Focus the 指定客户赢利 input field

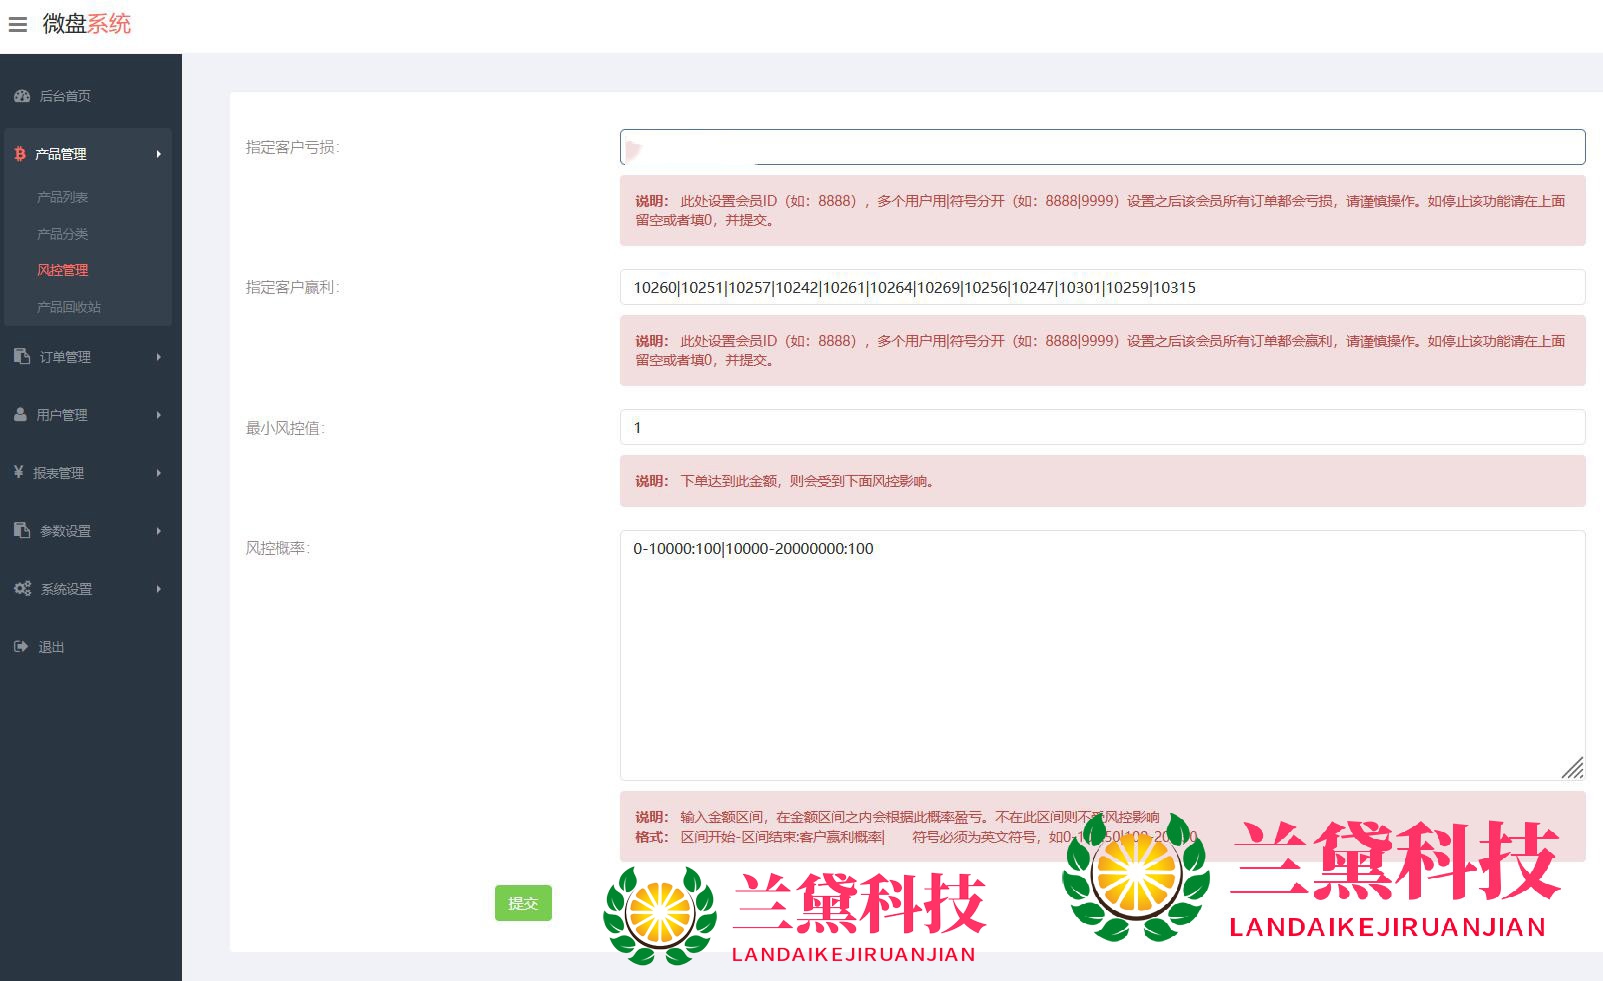(1102, 287)
